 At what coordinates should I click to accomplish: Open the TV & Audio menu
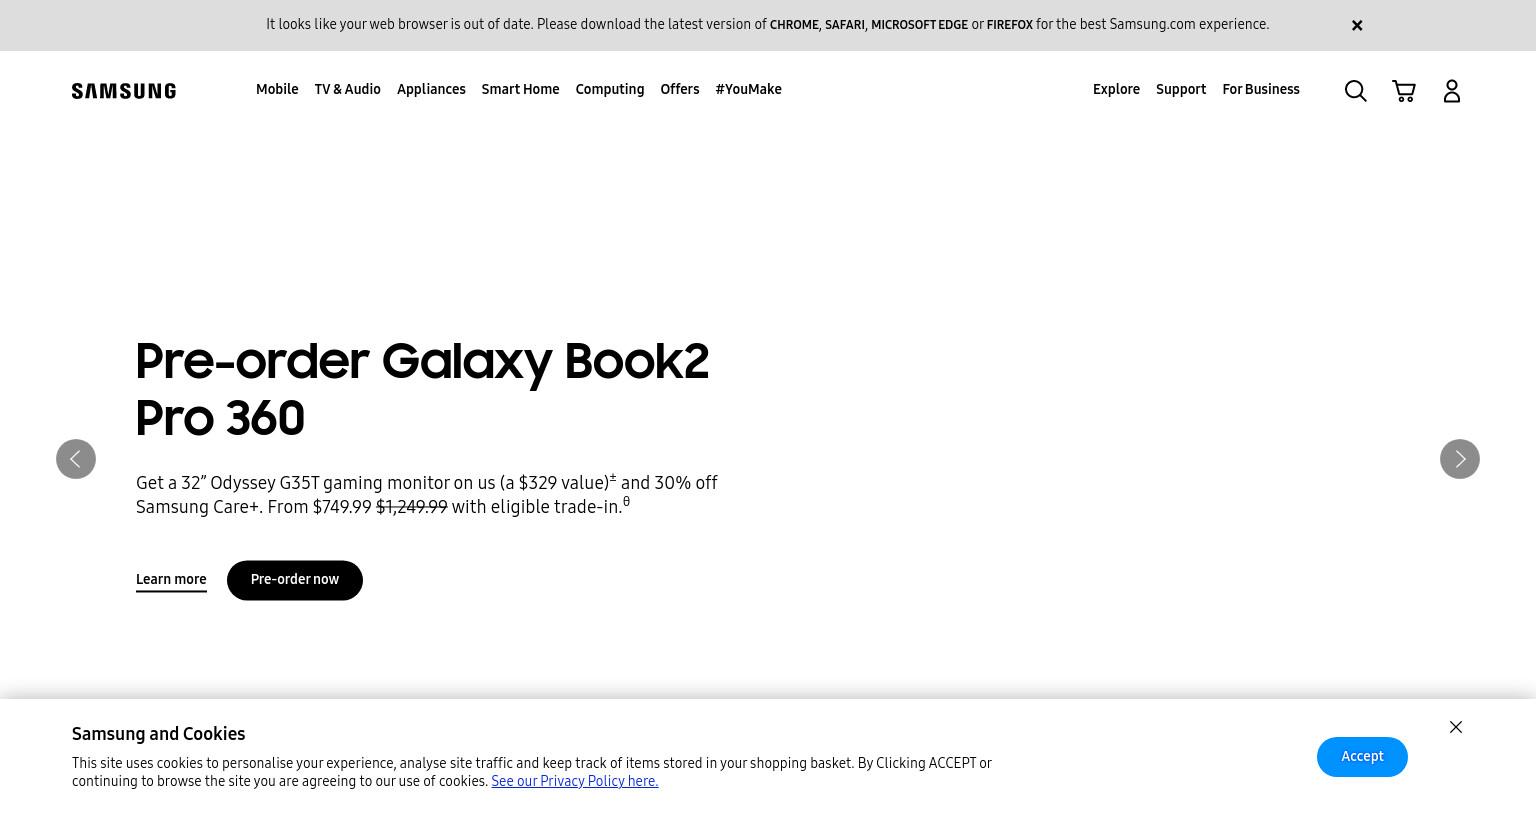(348, 90)
